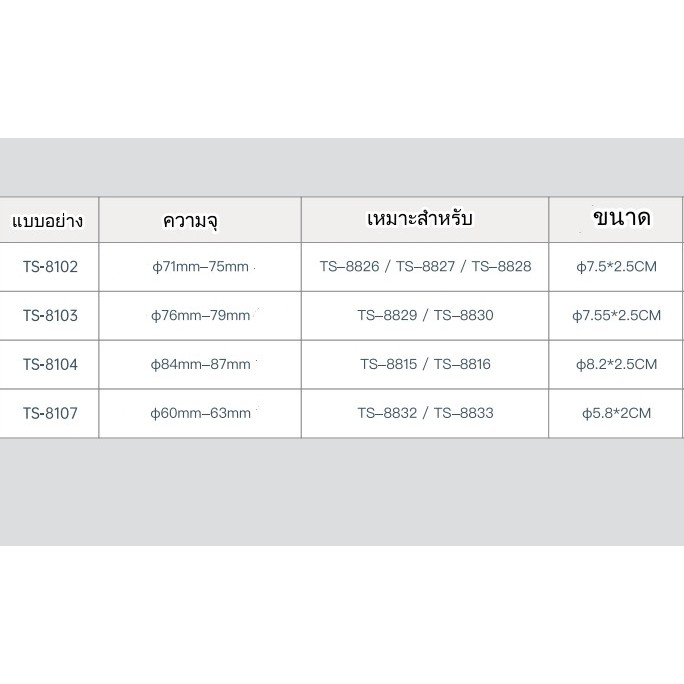Select the TS–8832 / TS–8833 cell
The width and height of the screenshot is (684, 684).
tap(425, 413)
